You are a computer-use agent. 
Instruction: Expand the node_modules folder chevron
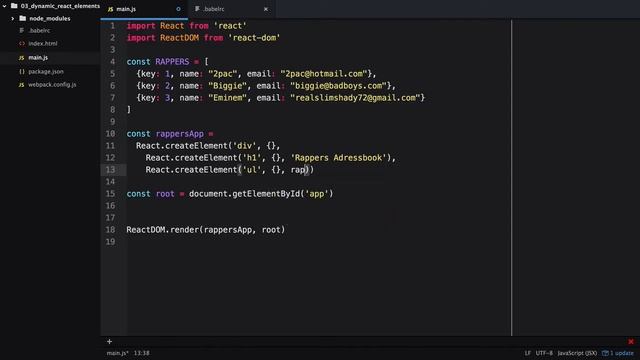coord(13,18)
